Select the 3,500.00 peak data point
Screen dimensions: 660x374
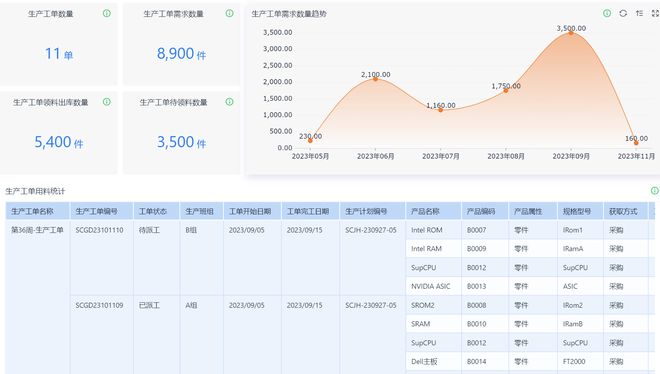[x=571, y=32]
